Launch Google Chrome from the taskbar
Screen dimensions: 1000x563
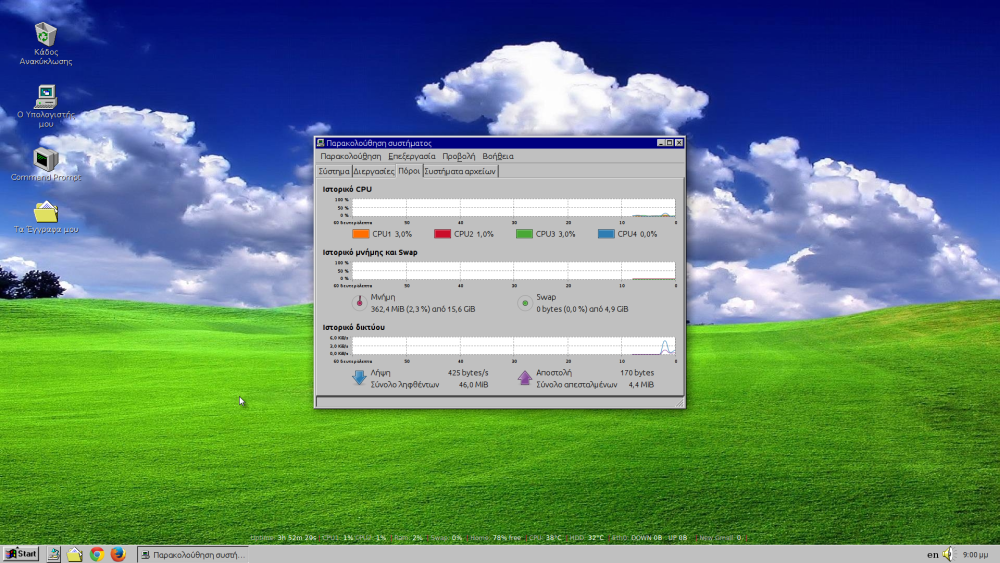point(97,555)
